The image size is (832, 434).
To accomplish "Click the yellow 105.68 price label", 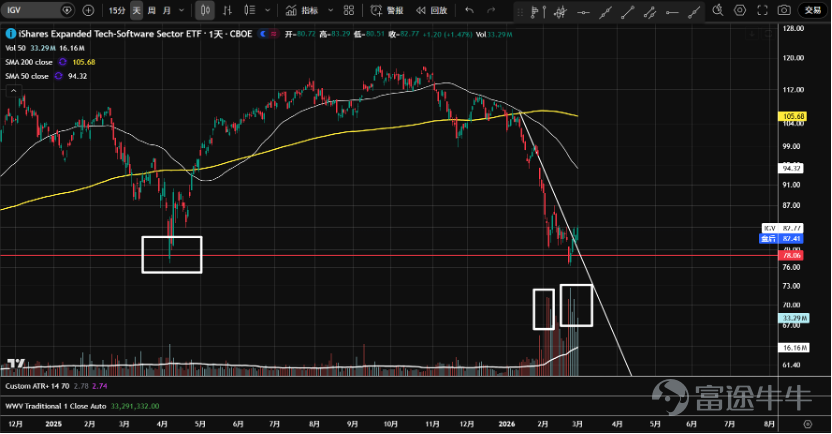I will (793, 116).
